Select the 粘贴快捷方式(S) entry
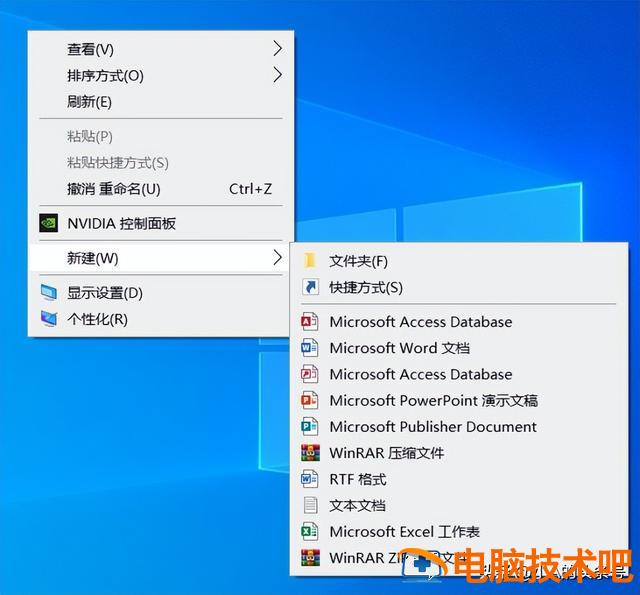640x595 pixels. (161, 162)
